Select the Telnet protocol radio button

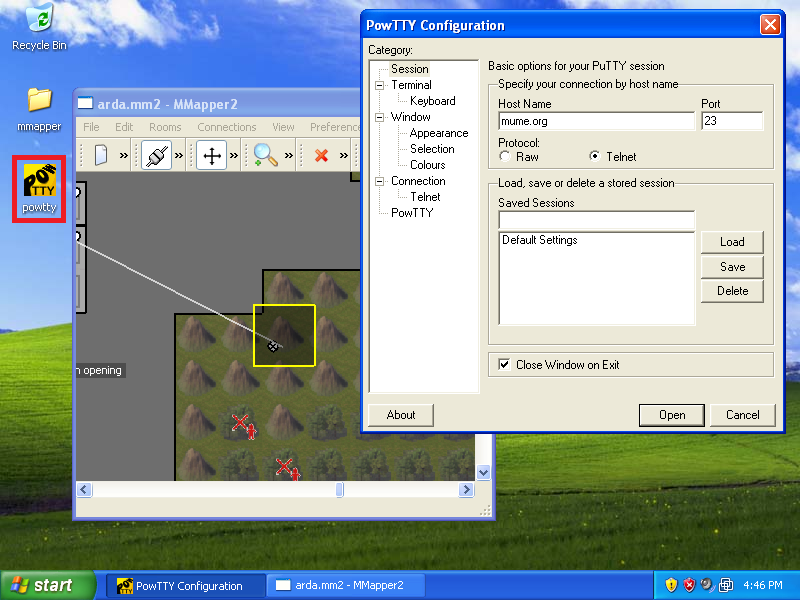coord(594,156)
